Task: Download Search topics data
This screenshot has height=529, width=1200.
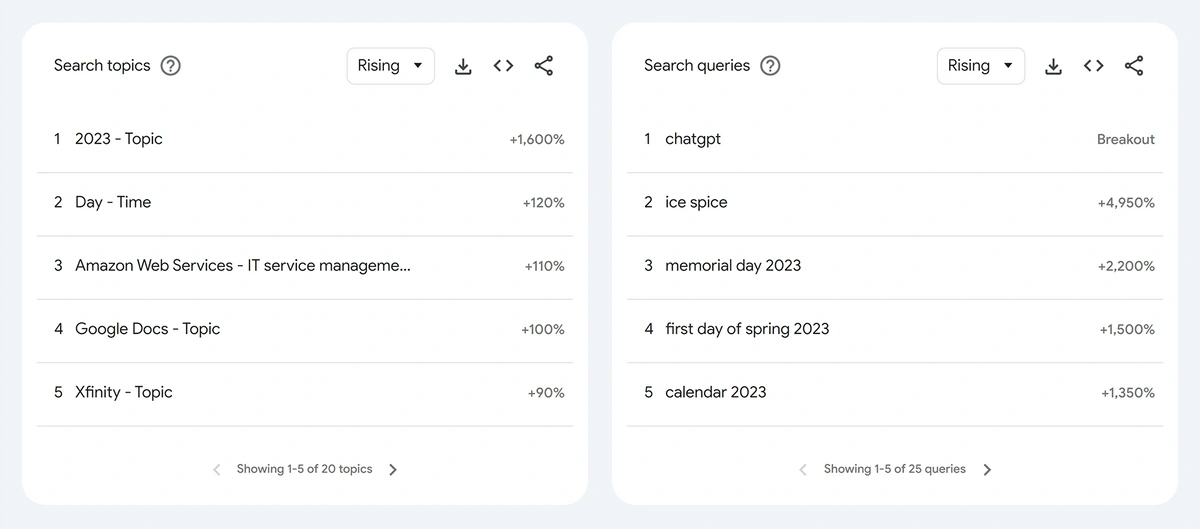Action: 463,66
